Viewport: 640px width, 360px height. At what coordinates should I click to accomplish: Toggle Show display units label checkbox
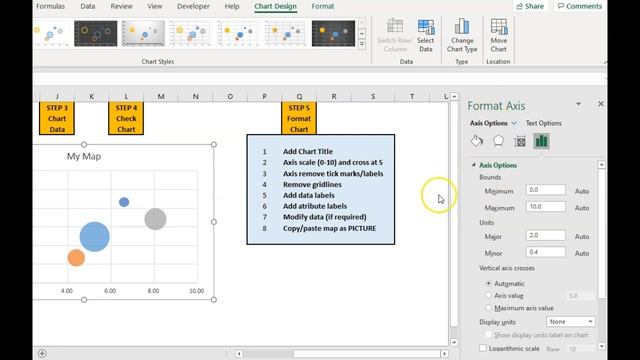click(488, 335)
